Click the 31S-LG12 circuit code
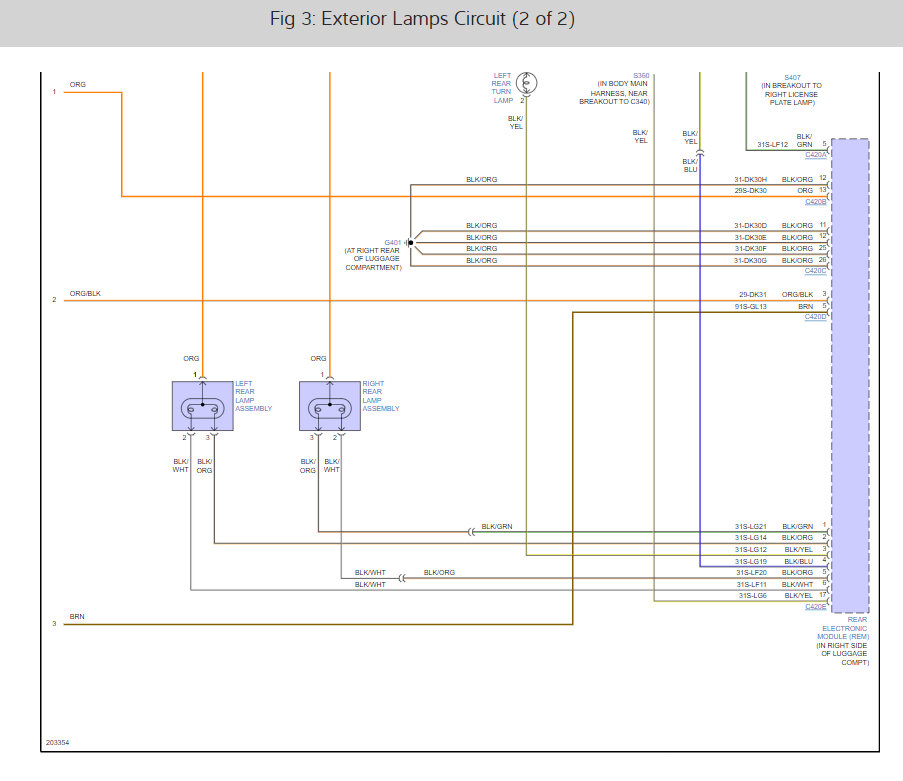This screenshot has width=903, height=781. (750, 549)
